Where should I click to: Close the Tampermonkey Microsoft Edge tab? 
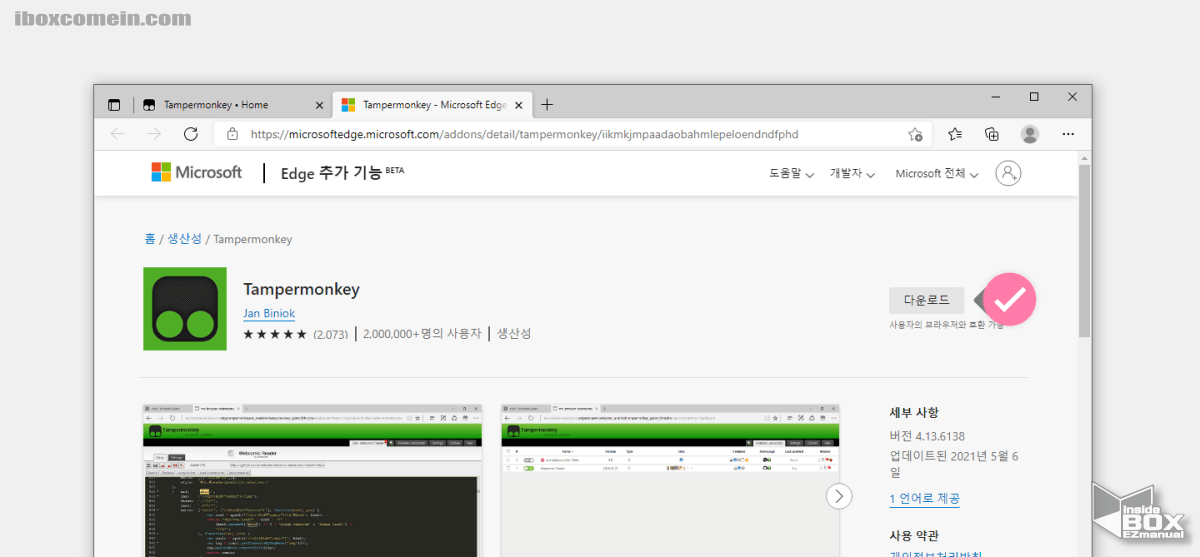[520, 104]
